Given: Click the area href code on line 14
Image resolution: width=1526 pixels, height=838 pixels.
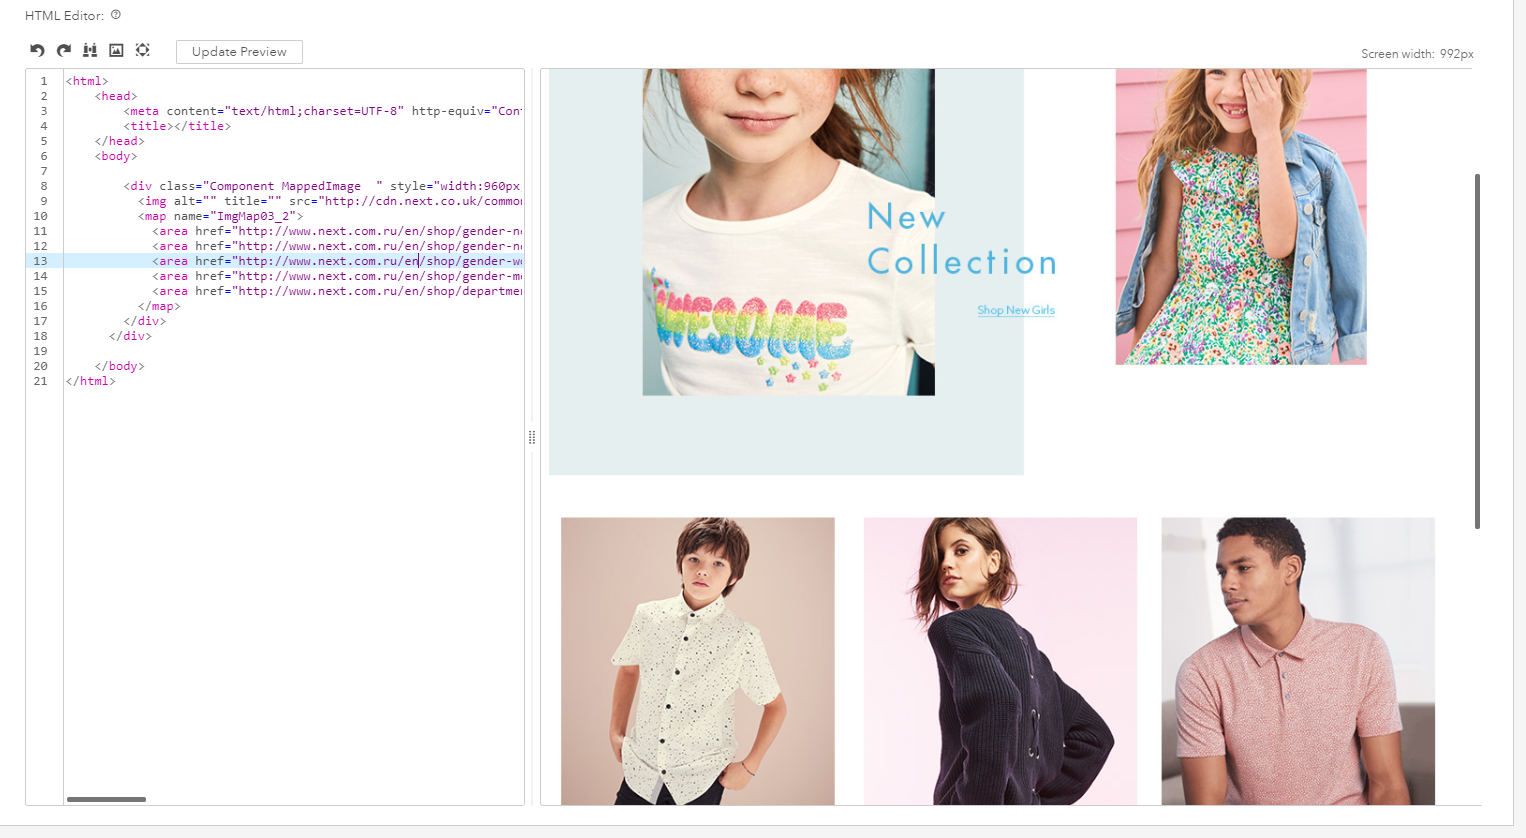Looking at the screenshot, I should 337,276.
